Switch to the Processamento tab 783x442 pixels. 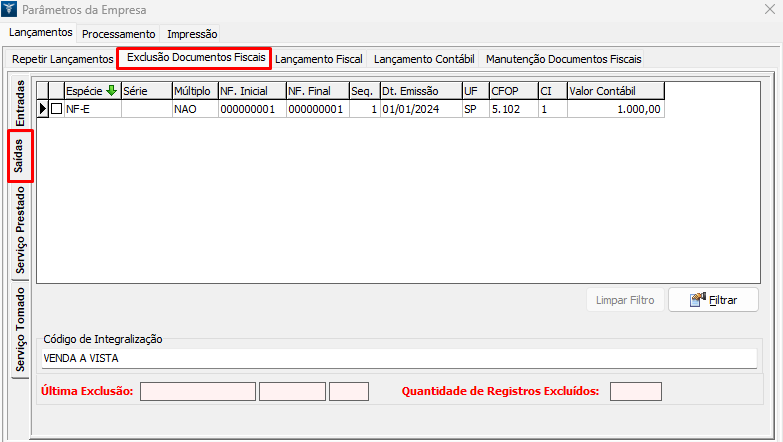[119, 34]
